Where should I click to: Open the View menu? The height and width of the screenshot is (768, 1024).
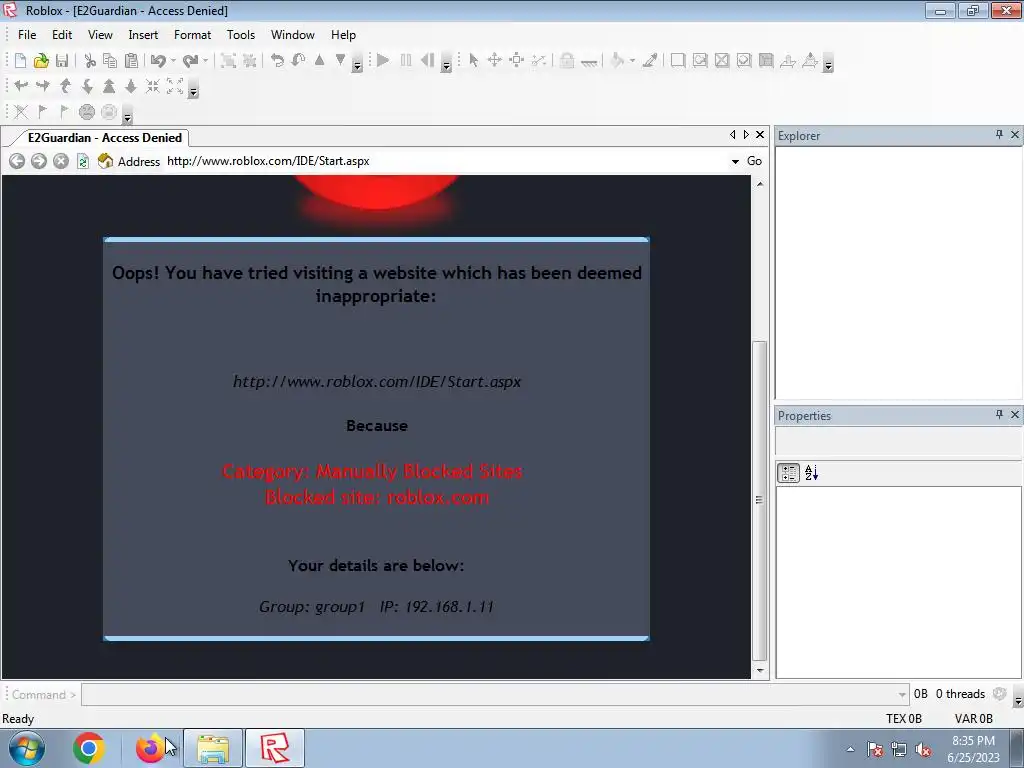pyautogui.click(x=100, y=35)
